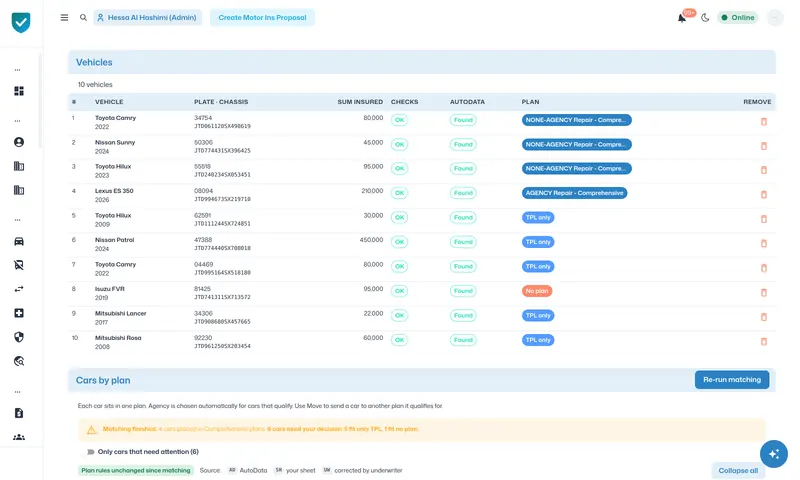Image resolution: width=800 pixels, height=480 pixels.
Task: Click Found autodata badge for Isuzu FVR
Action: pyautogui.click(x=463, y=291)
